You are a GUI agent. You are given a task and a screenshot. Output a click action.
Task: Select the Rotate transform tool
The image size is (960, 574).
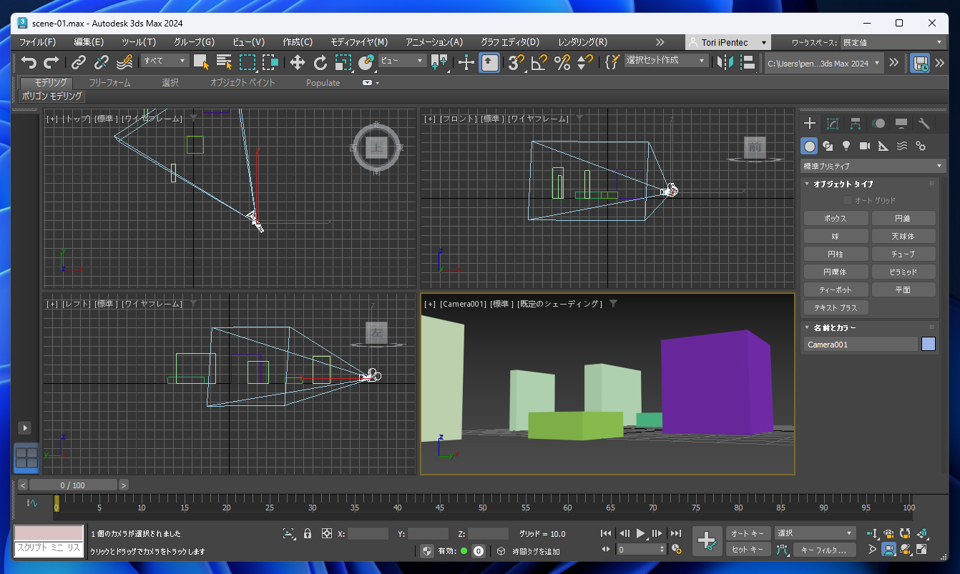(x=320, y=62)
